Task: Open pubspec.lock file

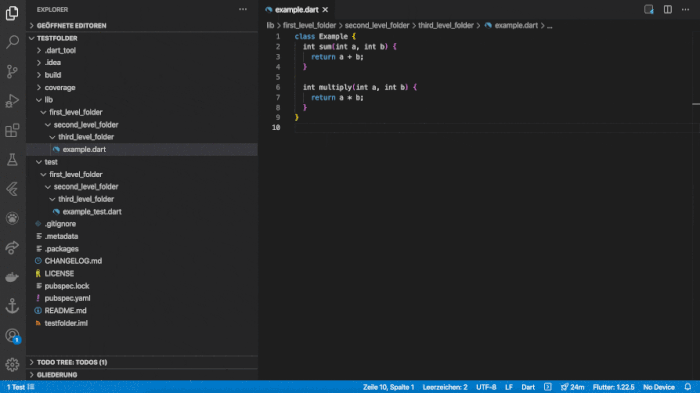Action: pos(142,286)
